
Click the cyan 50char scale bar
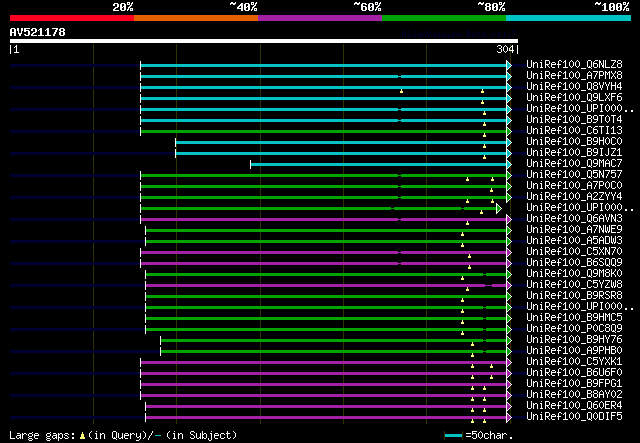pos(453,435)
